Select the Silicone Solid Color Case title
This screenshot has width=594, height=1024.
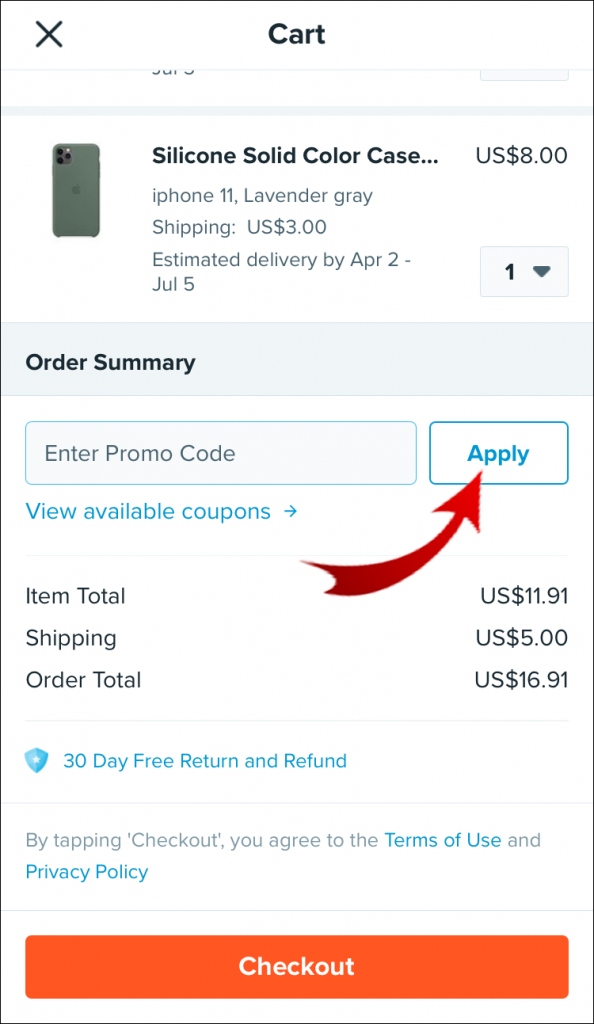tap(296, 156)
